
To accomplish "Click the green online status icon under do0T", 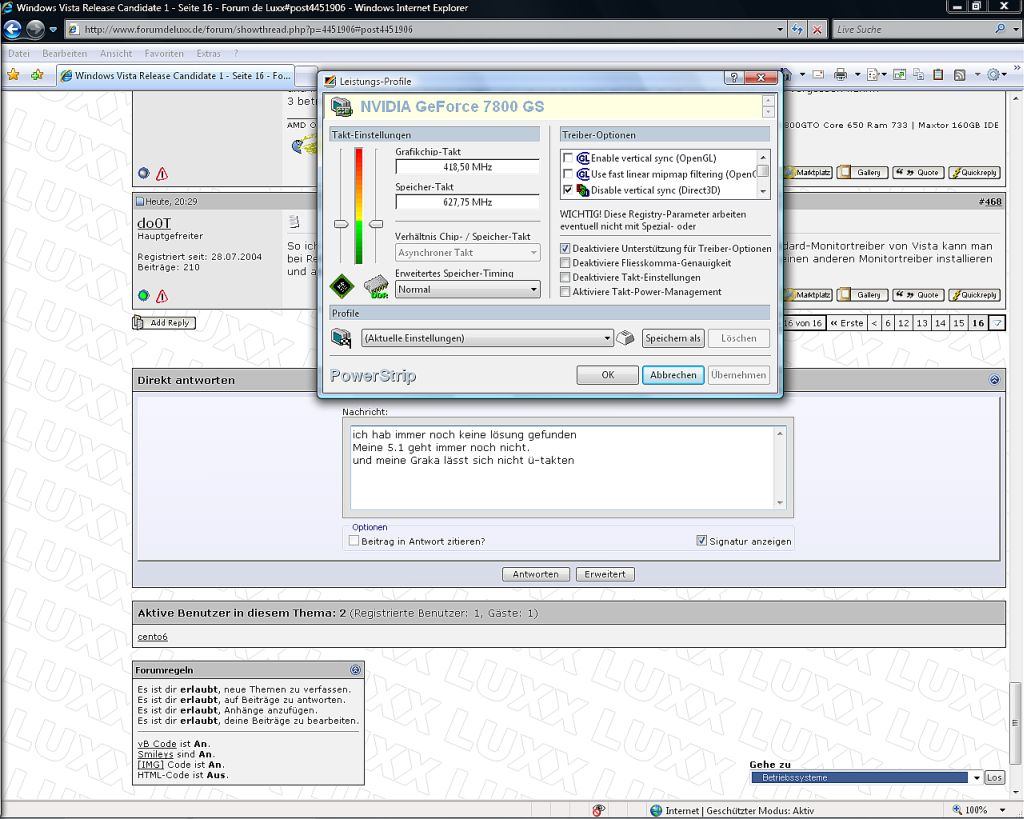I will pos(144,296).
